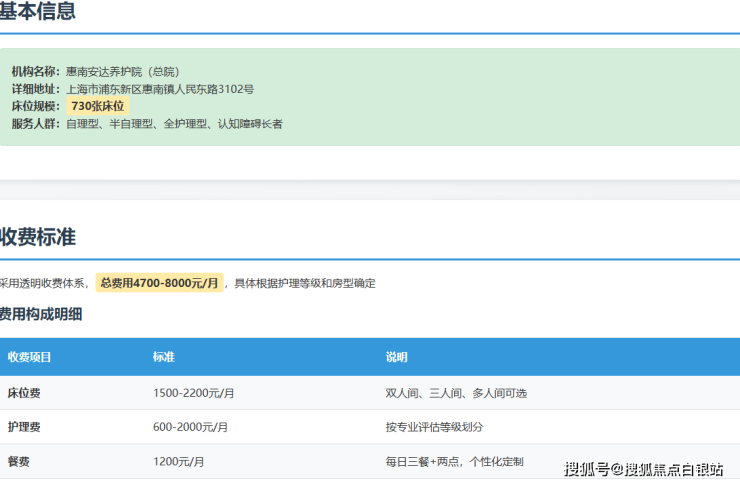Select the 餐费 row label
Viewport: 740px width, 485px height.
point(19,462)
